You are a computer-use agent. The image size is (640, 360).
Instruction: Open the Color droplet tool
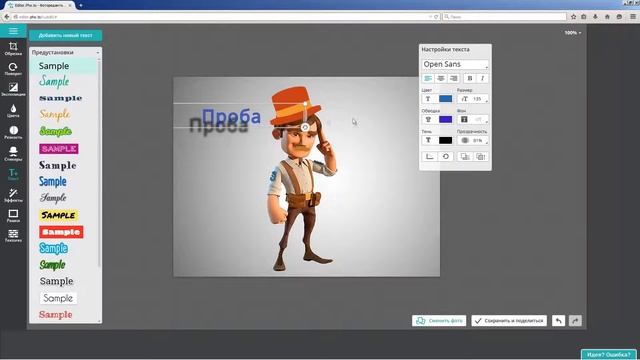click(13, 111)
